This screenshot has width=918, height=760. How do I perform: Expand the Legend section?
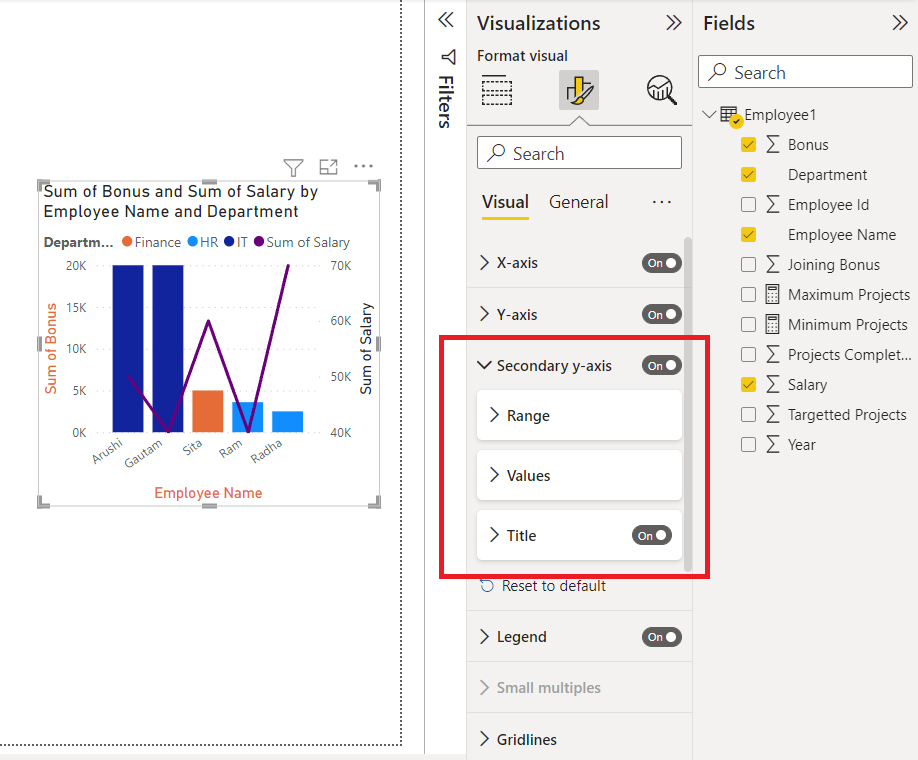coord(484,636)
